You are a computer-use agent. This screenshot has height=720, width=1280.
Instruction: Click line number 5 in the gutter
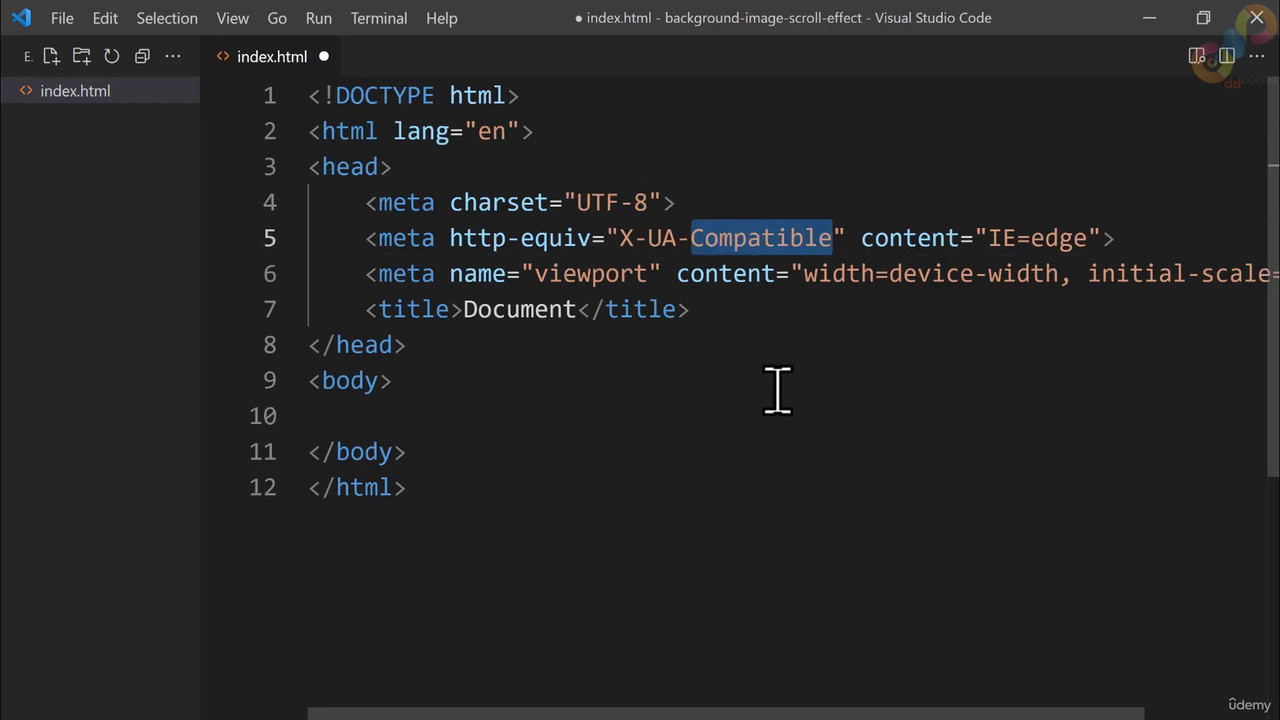pyautogui.click(x=270, y=238)
